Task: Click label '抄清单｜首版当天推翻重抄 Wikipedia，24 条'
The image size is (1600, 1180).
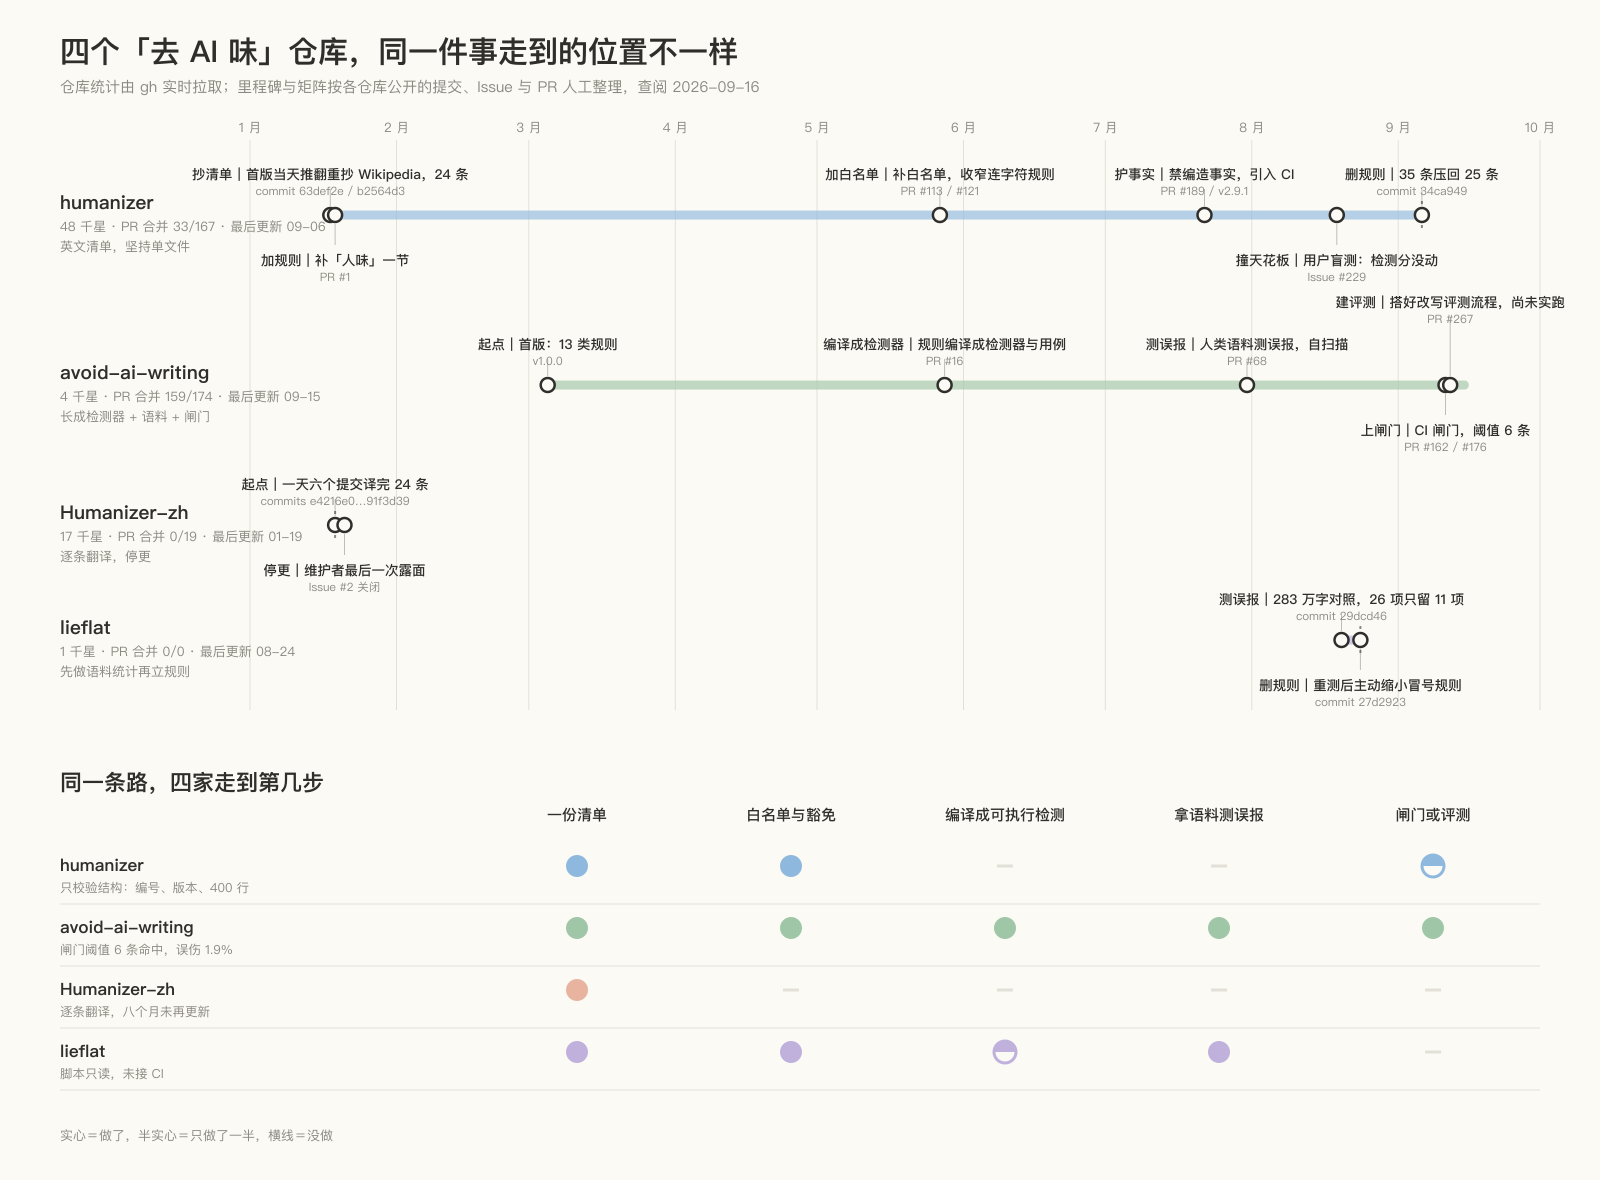Action: point(330,174)
